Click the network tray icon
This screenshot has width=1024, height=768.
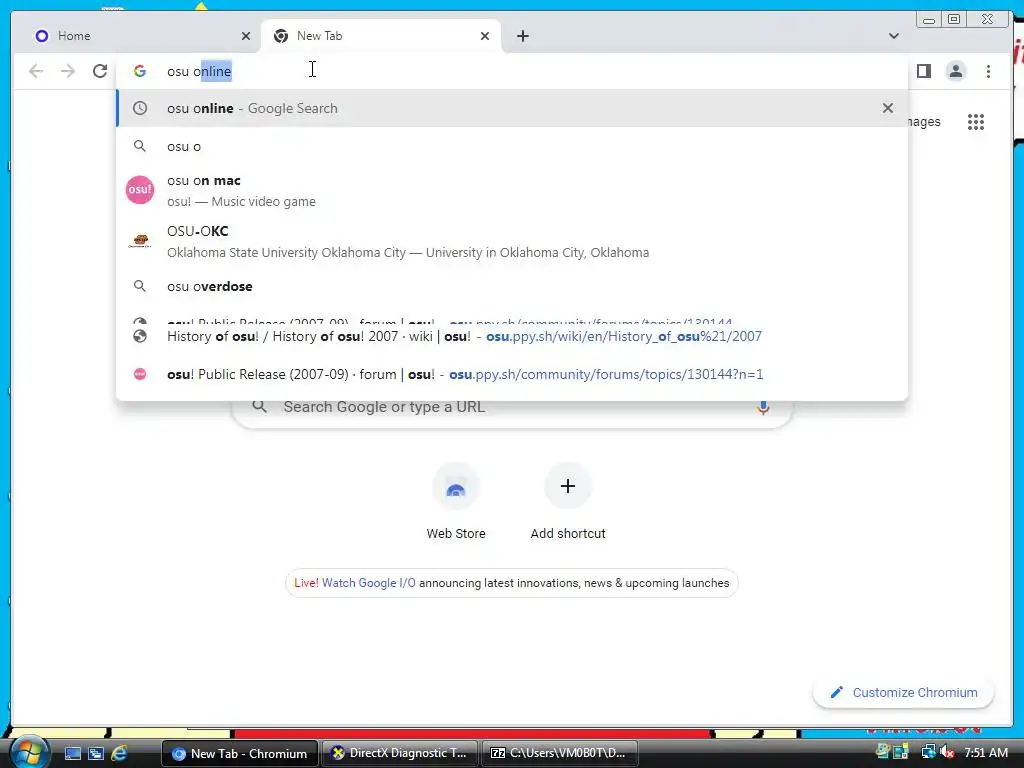[x=927, y=753]
